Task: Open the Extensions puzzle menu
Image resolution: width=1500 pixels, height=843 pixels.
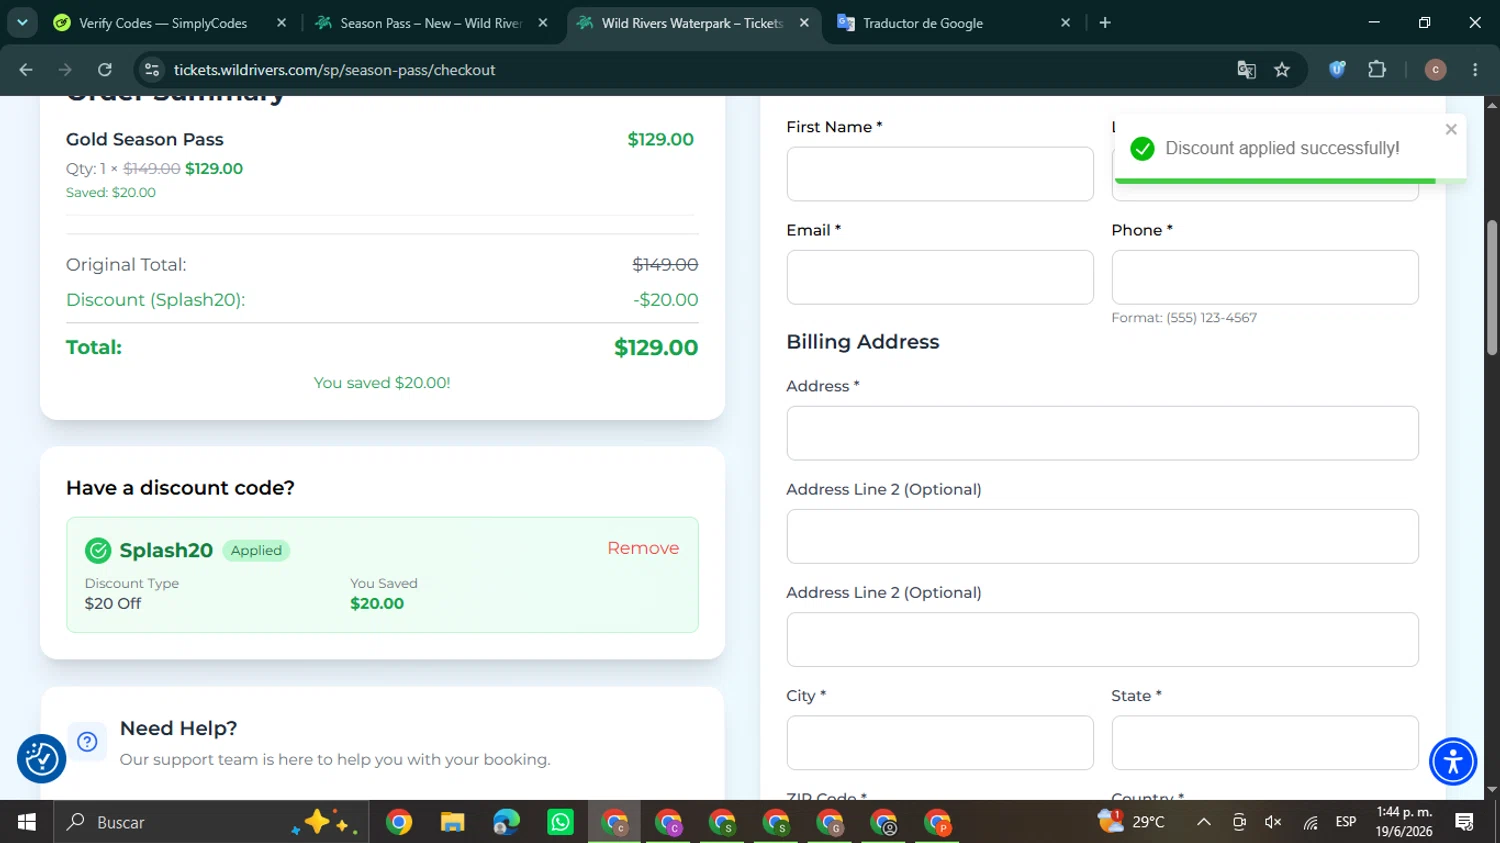Action: tap(1377, 70)
